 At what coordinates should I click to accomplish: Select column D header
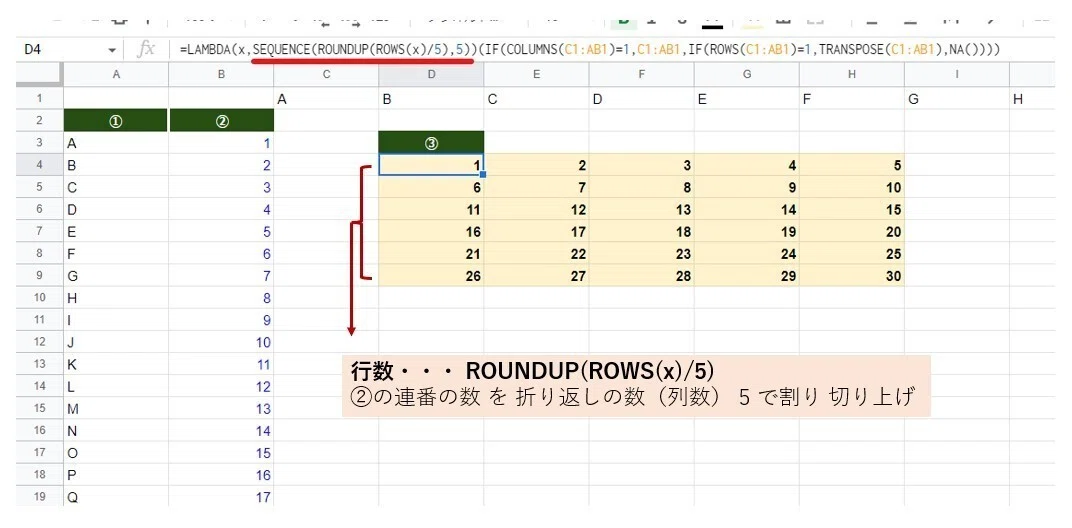(431, 74)
